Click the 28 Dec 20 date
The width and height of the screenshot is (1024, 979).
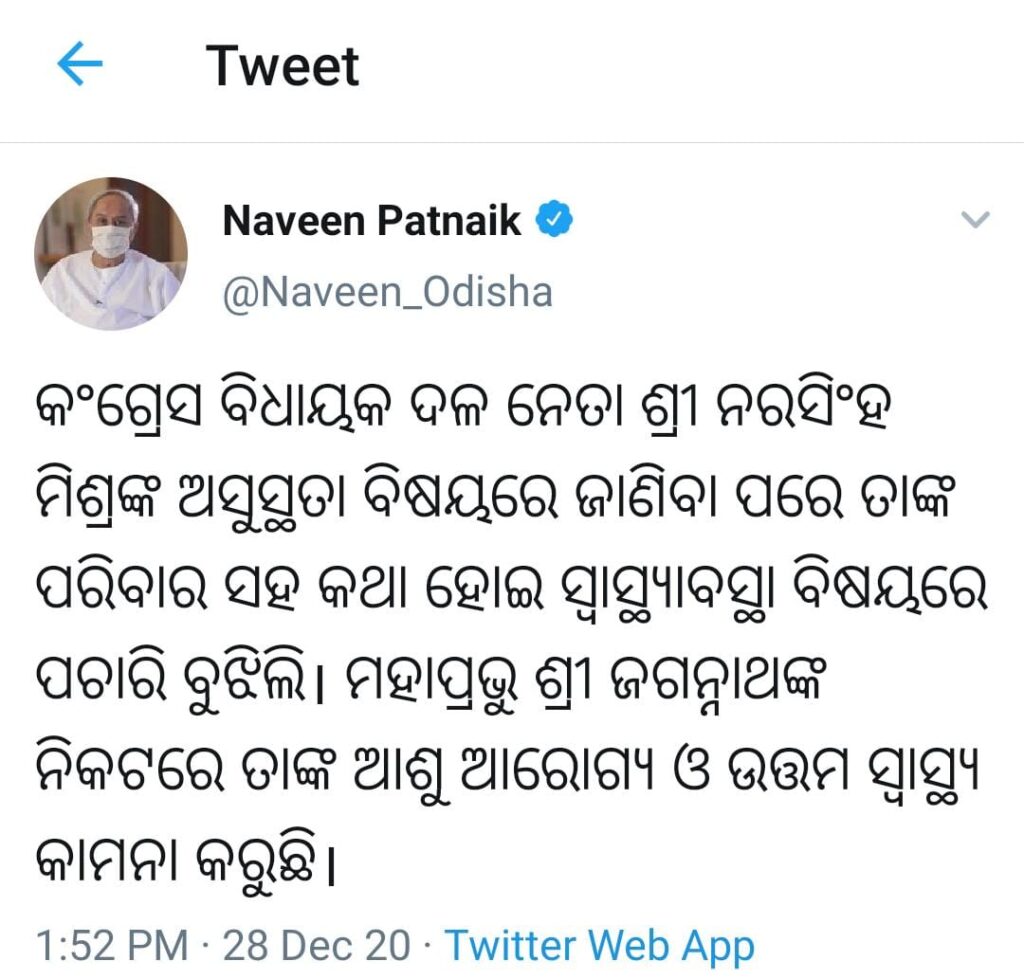(317, 946)
